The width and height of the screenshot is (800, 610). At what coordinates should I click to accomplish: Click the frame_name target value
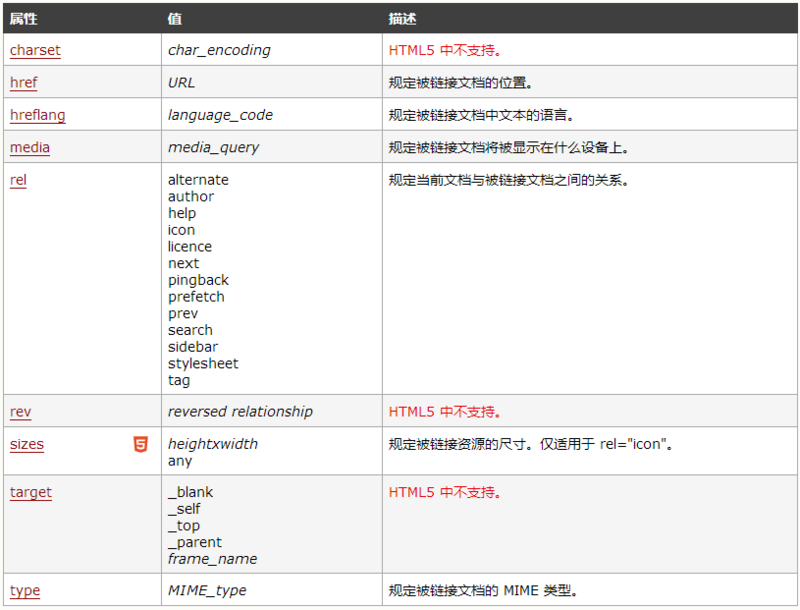point(212,559)
